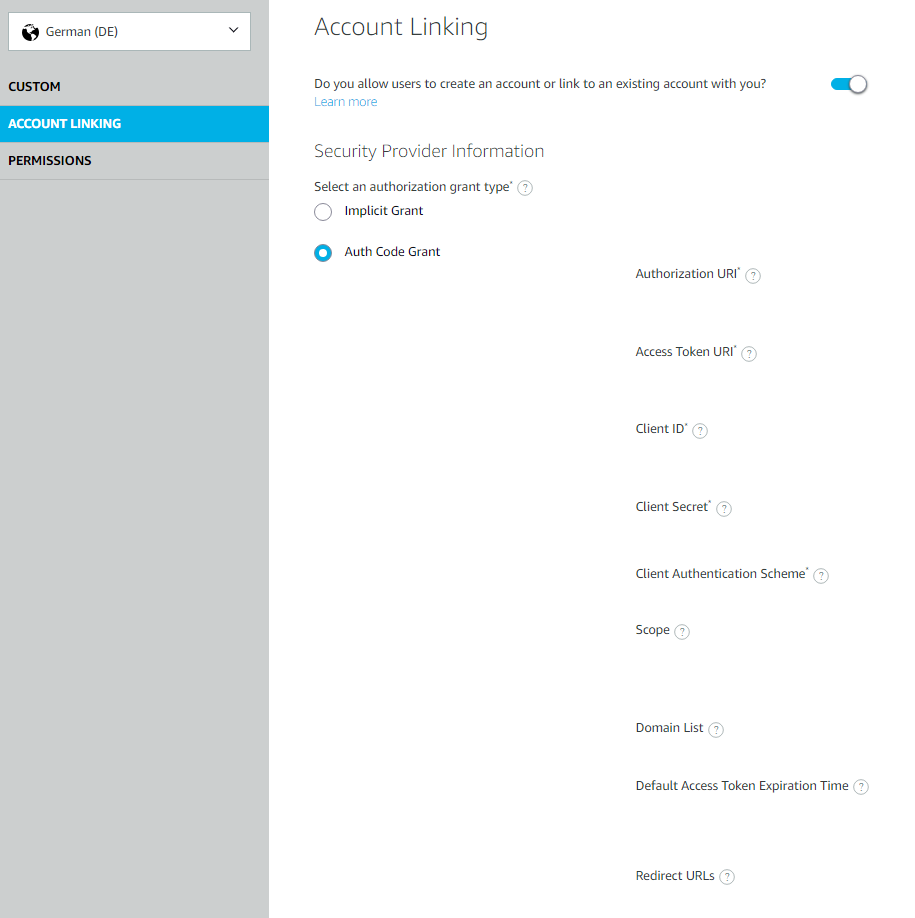Open the German (DE) language dropdown
The height and width of the screenshot is (918, 915).
pos(129,32)
